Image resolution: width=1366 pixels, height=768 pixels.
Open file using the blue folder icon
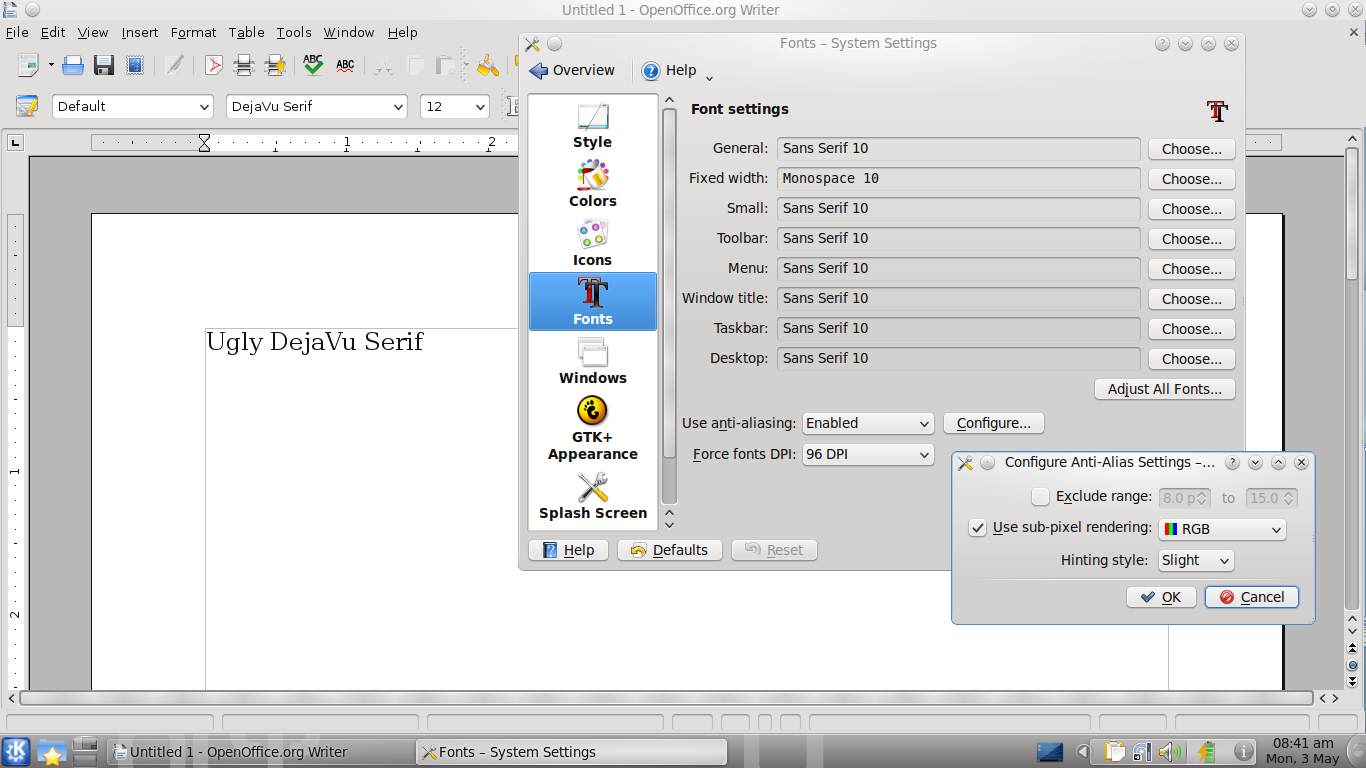tap(73, 66)
